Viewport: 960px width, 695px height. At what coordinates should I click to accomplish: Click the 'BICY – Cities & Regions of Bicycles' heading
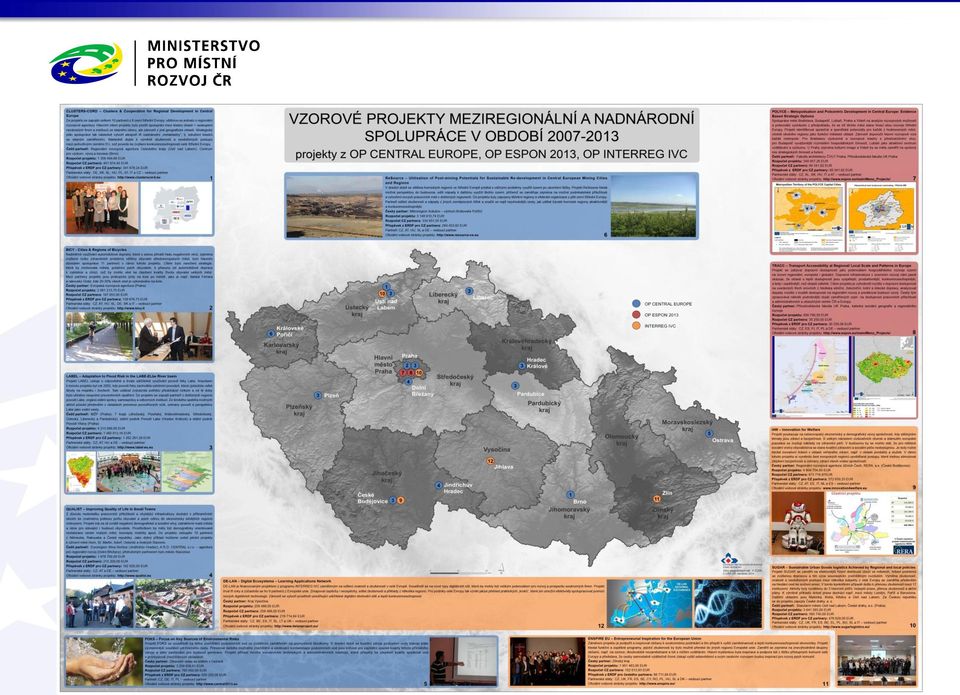[x=97, y=250]
